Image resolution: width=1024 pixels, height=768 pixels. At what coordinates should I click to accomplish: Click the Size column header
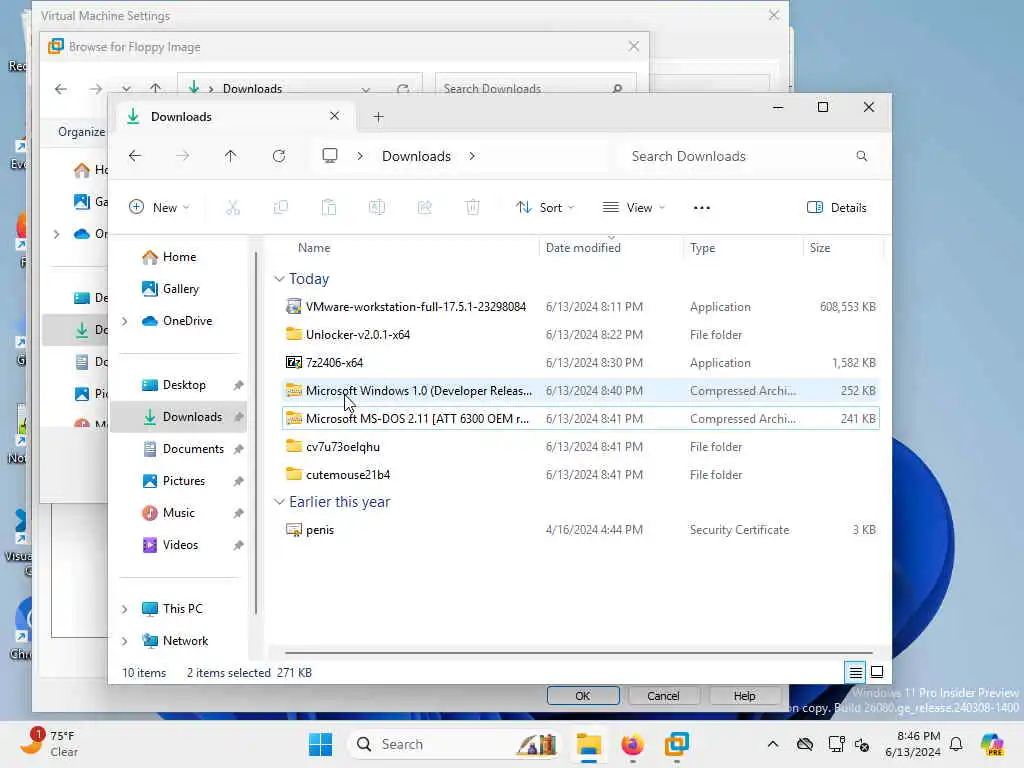point(843,248)
